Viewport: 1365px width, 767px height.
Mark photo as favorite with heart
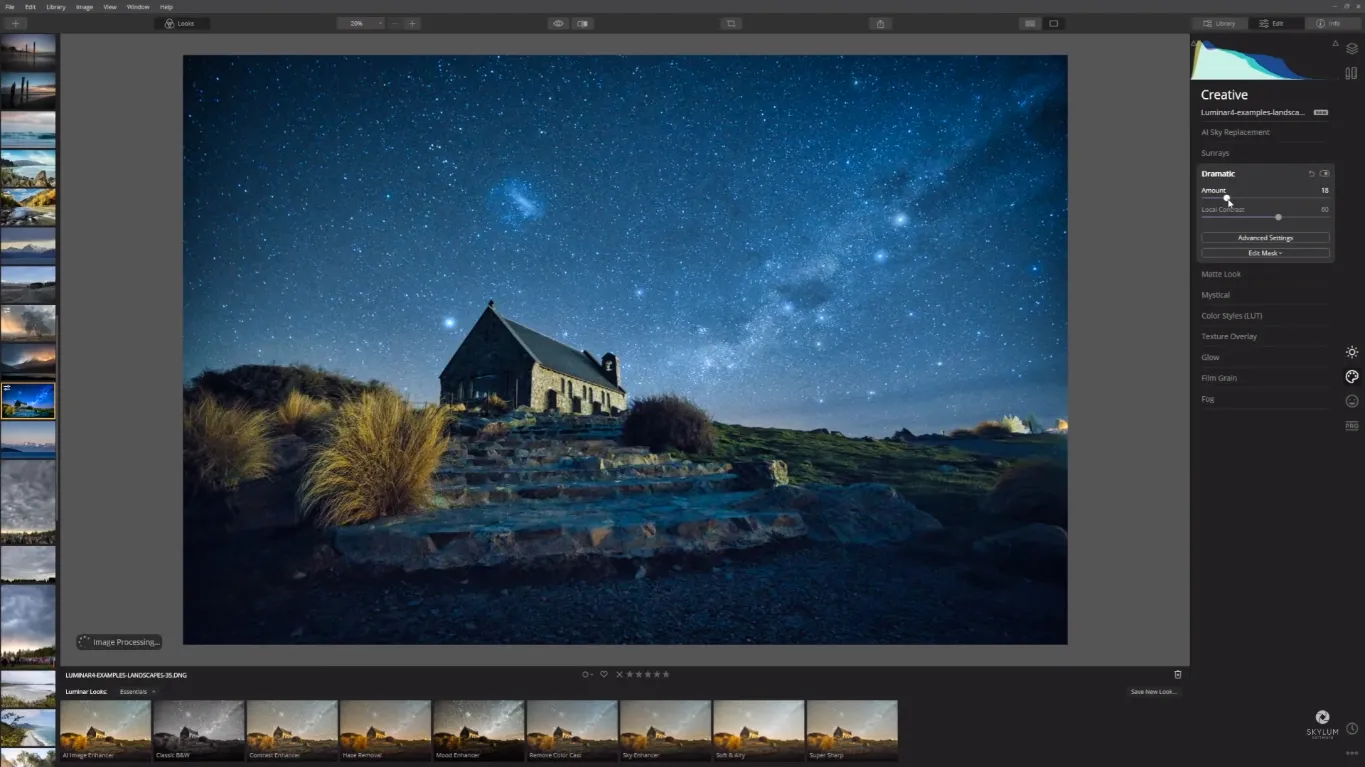603,674
